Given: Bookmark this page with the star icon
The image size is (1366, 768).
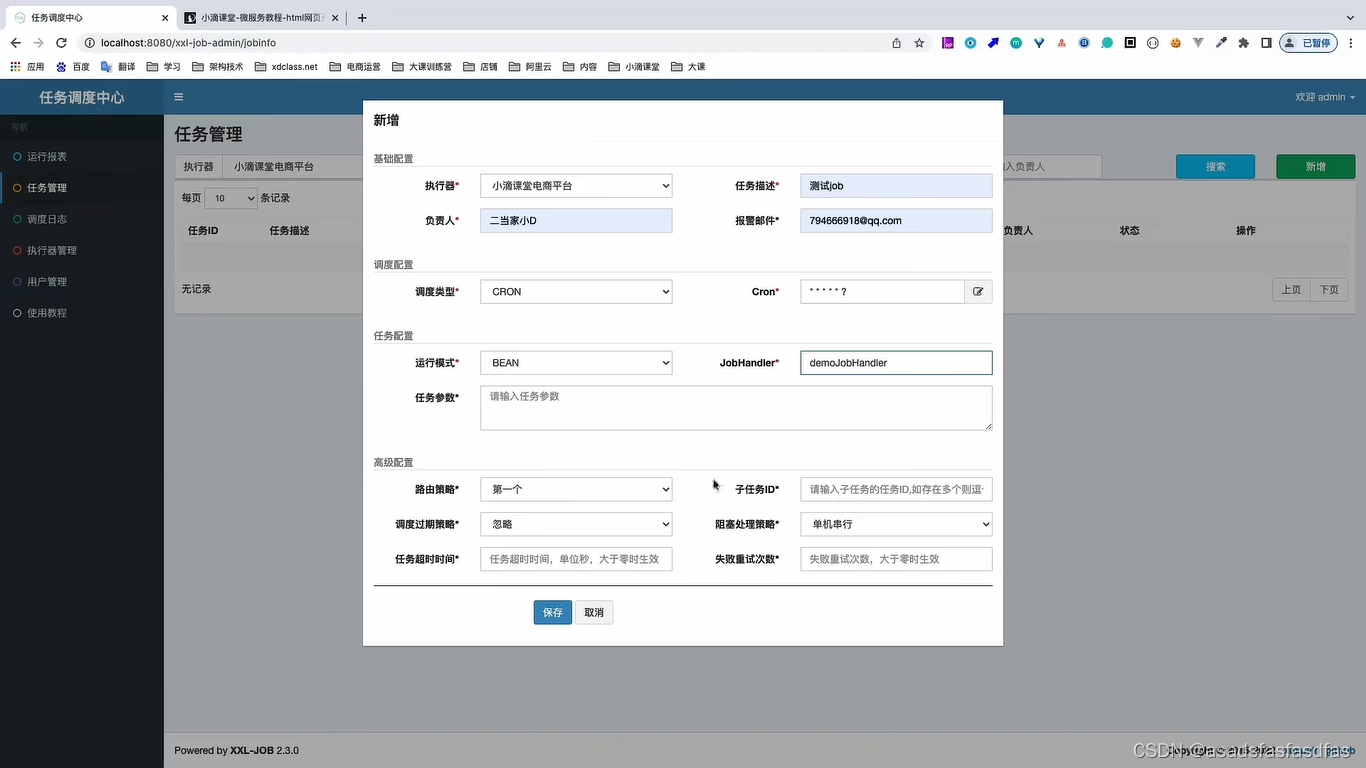Looking at the screenshot, I should coord(919,43).
